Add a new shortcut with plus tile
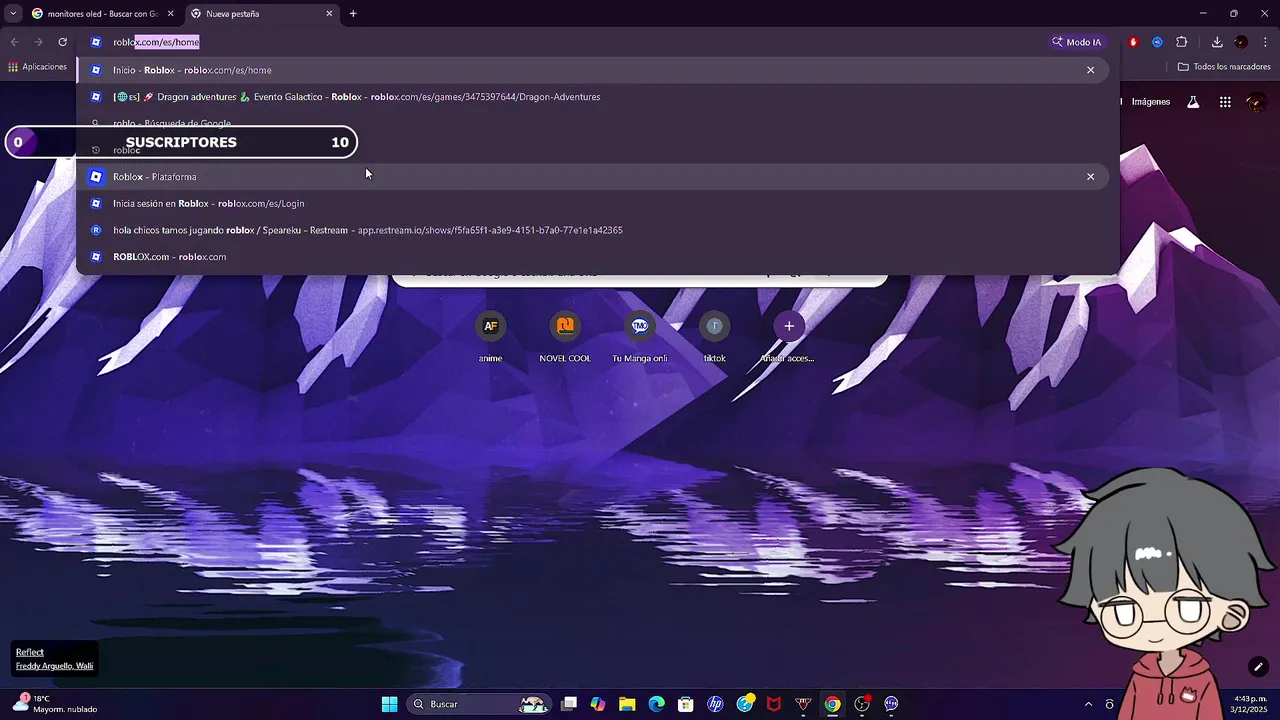 (788, 337)
